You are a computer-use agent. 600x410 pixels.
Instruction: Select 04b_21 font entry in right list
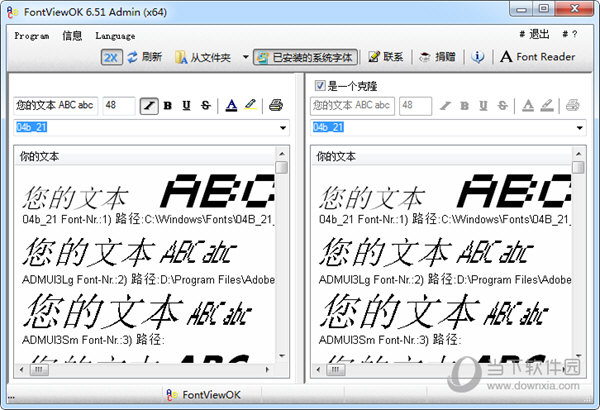coord(445,200)
